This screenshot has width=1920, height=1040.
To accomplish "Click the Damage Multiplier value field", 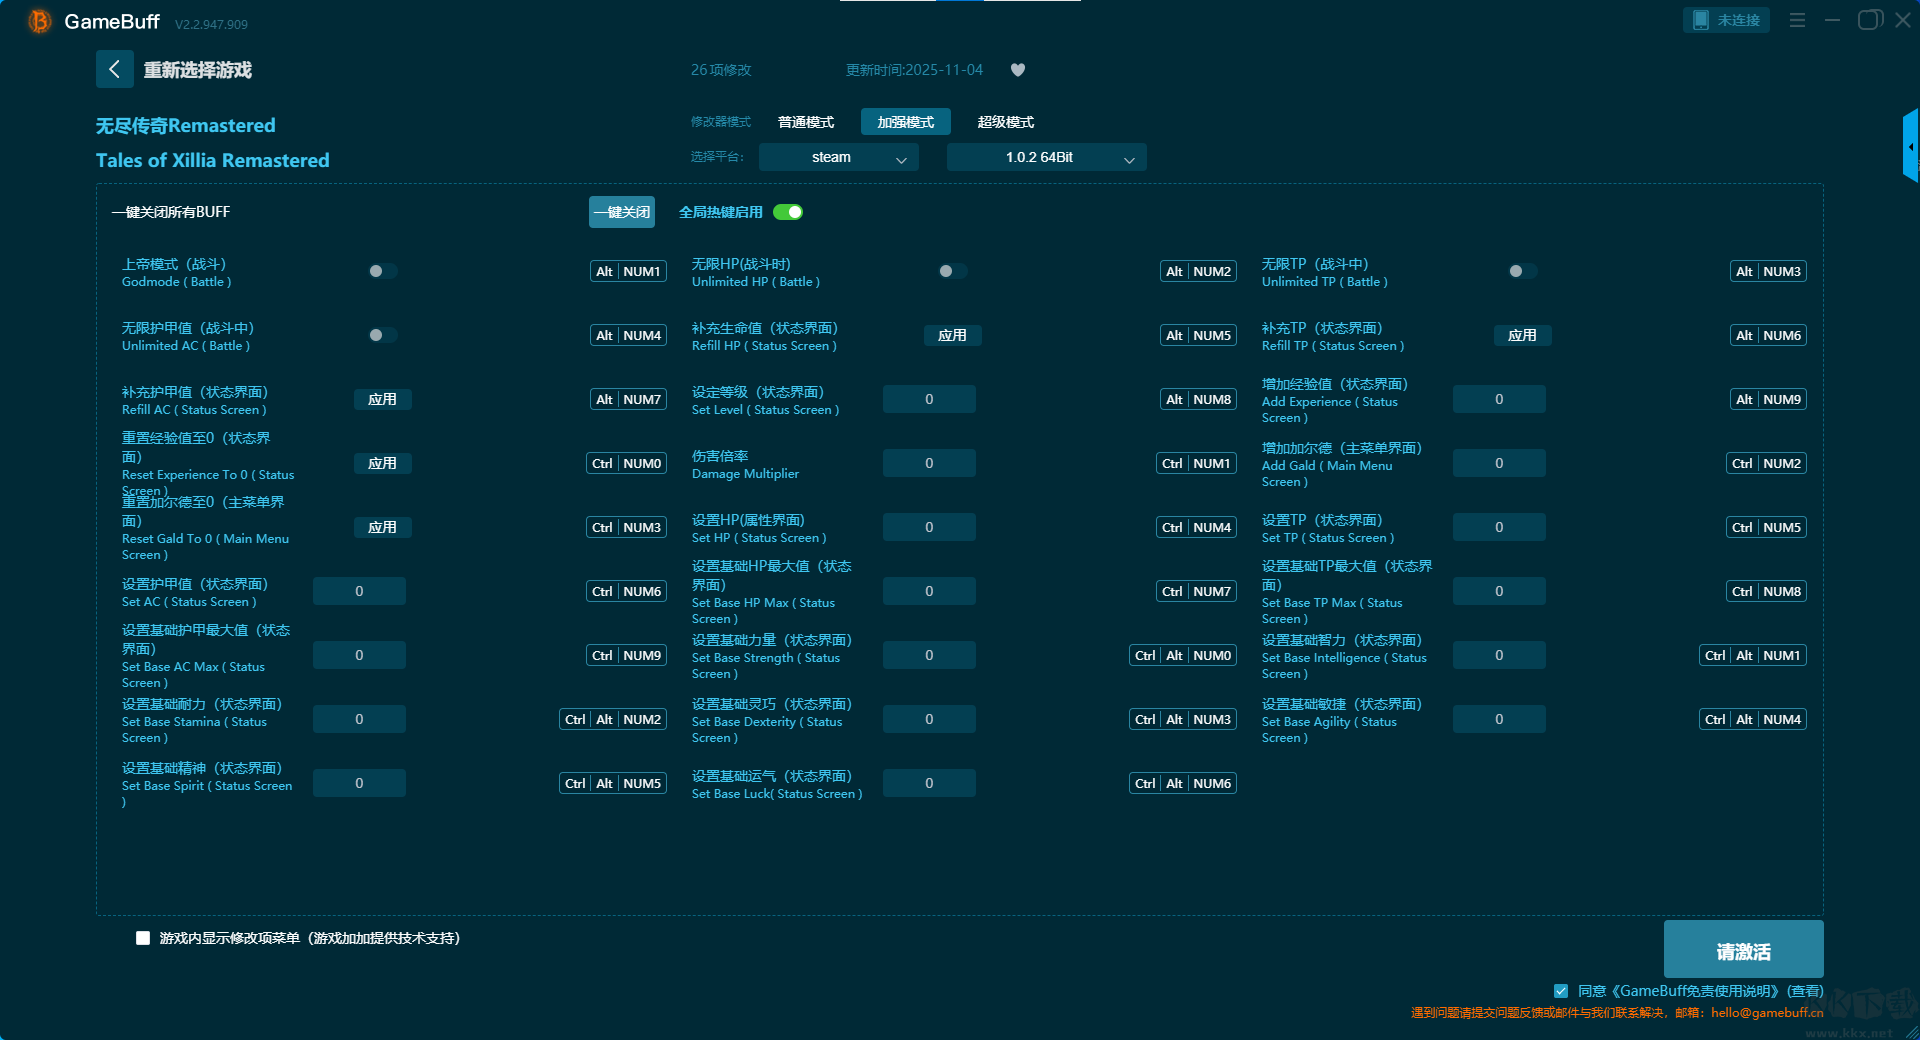I will coord(929,463).
